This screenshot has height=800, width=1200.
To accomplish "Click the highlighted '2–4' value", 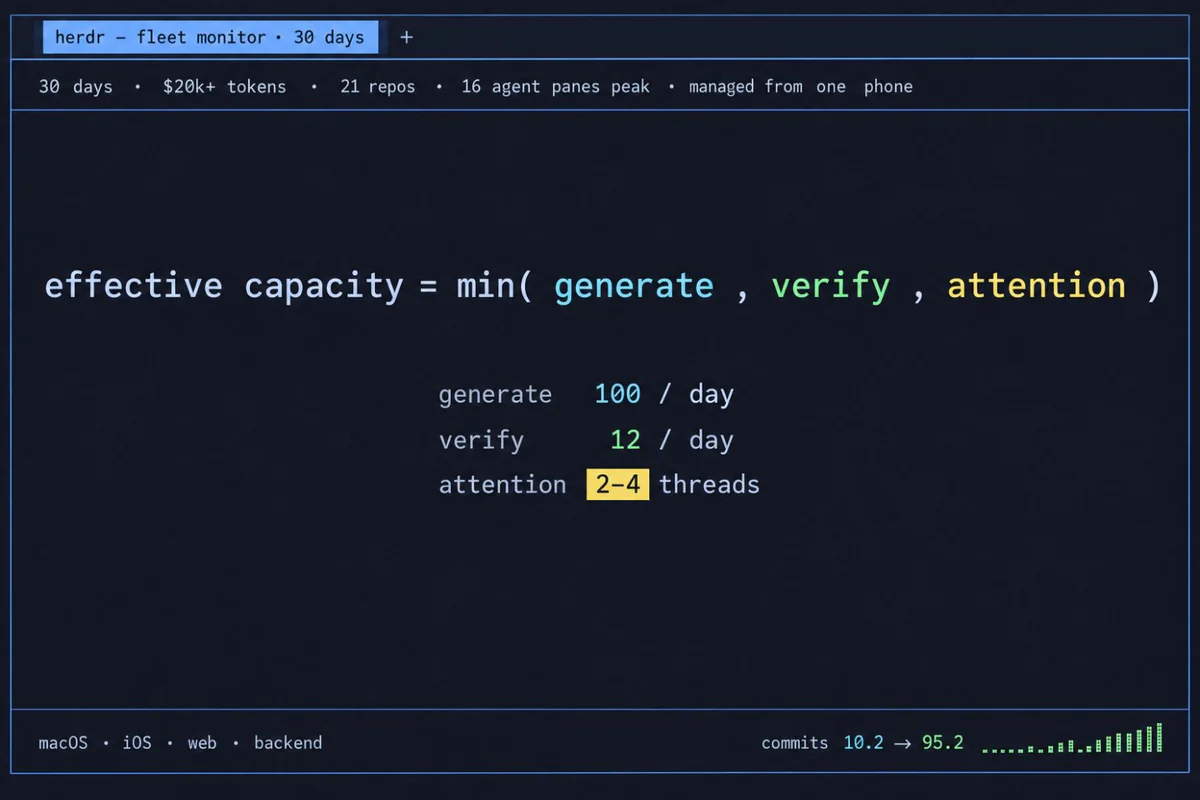I will (x=618, y=485).
